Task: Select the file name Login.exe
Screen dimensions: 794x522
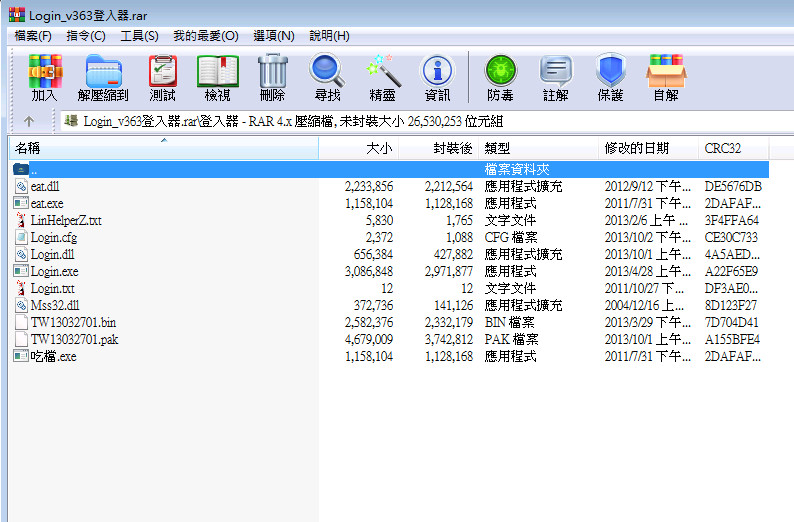Action: (x=55, y=271)
